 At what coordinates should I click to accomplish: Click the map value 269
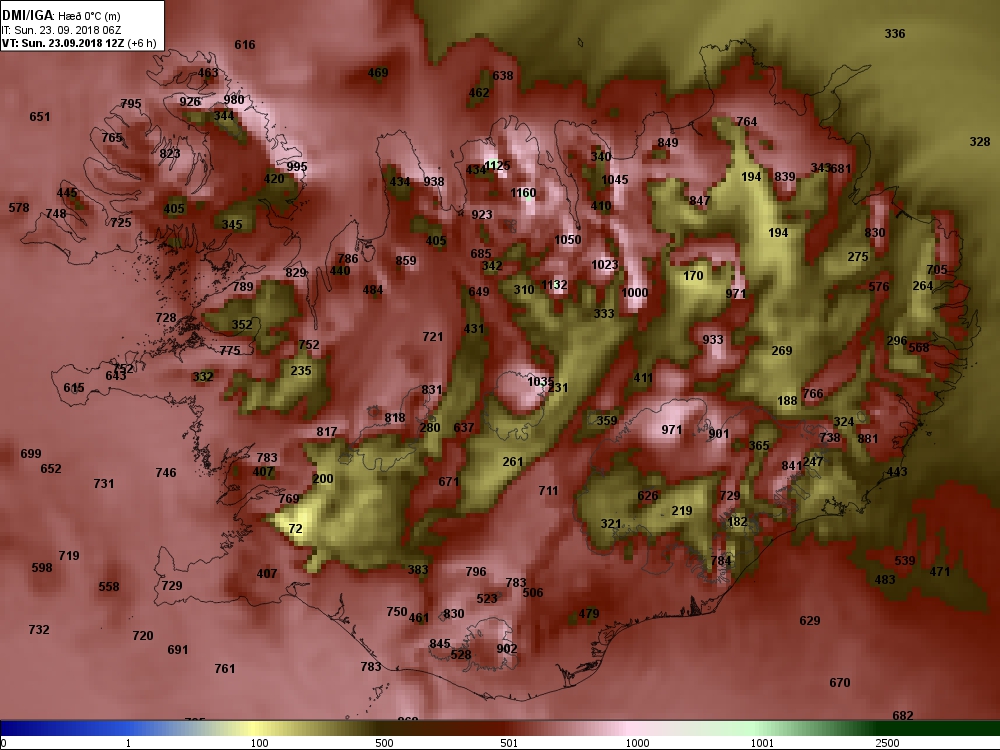[x=782, y=351]
